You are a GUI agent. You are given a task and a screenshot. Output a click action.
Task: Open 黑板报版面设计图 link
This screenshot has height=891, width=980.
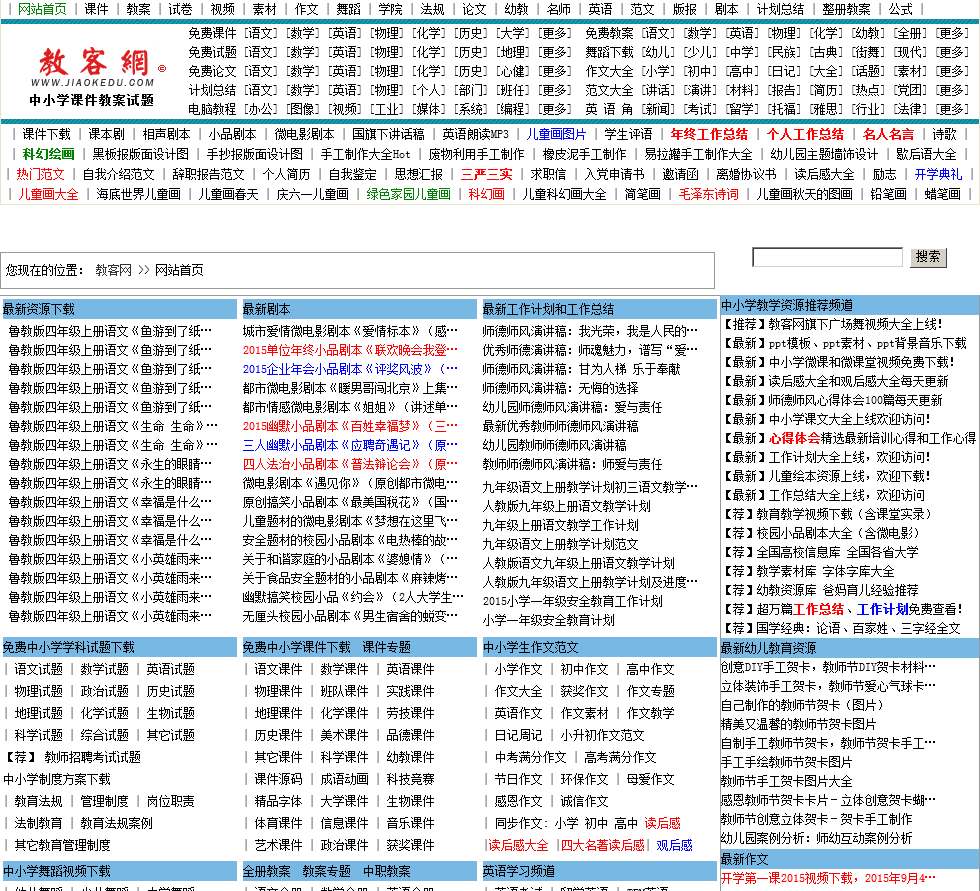(141, 154)
